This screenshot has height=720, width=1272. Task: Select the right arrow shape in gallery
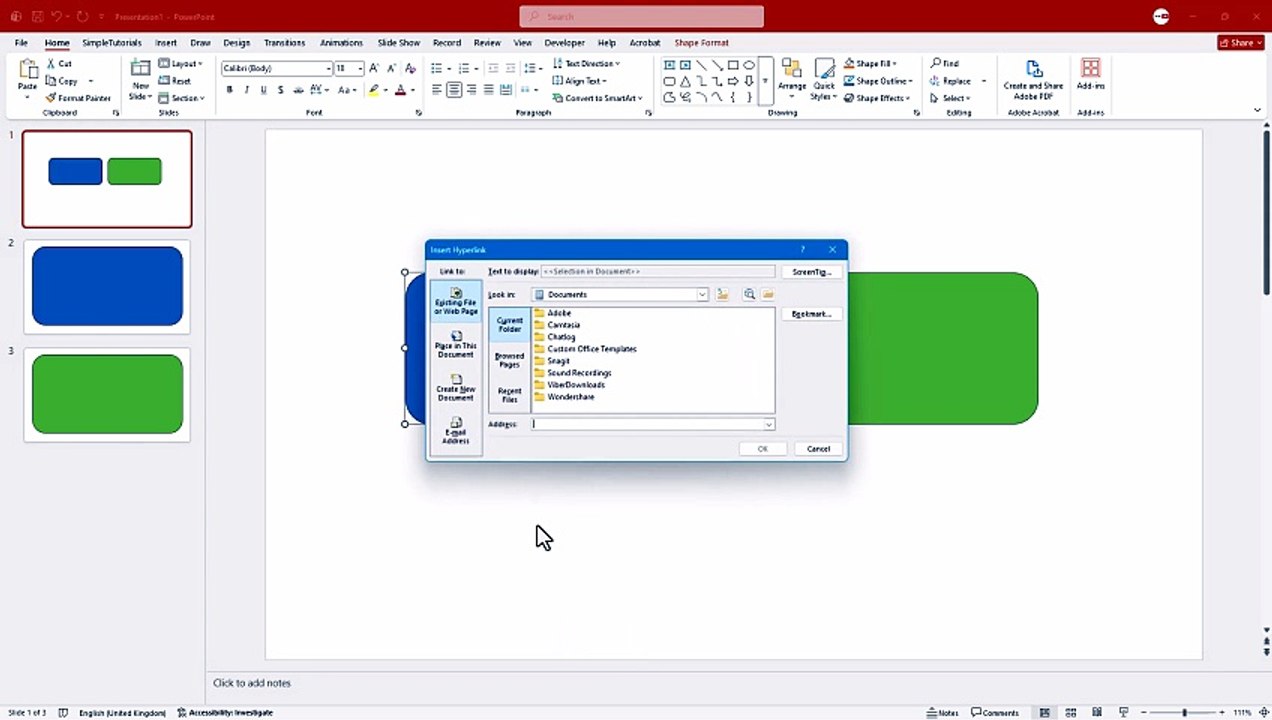coord(733,81)
